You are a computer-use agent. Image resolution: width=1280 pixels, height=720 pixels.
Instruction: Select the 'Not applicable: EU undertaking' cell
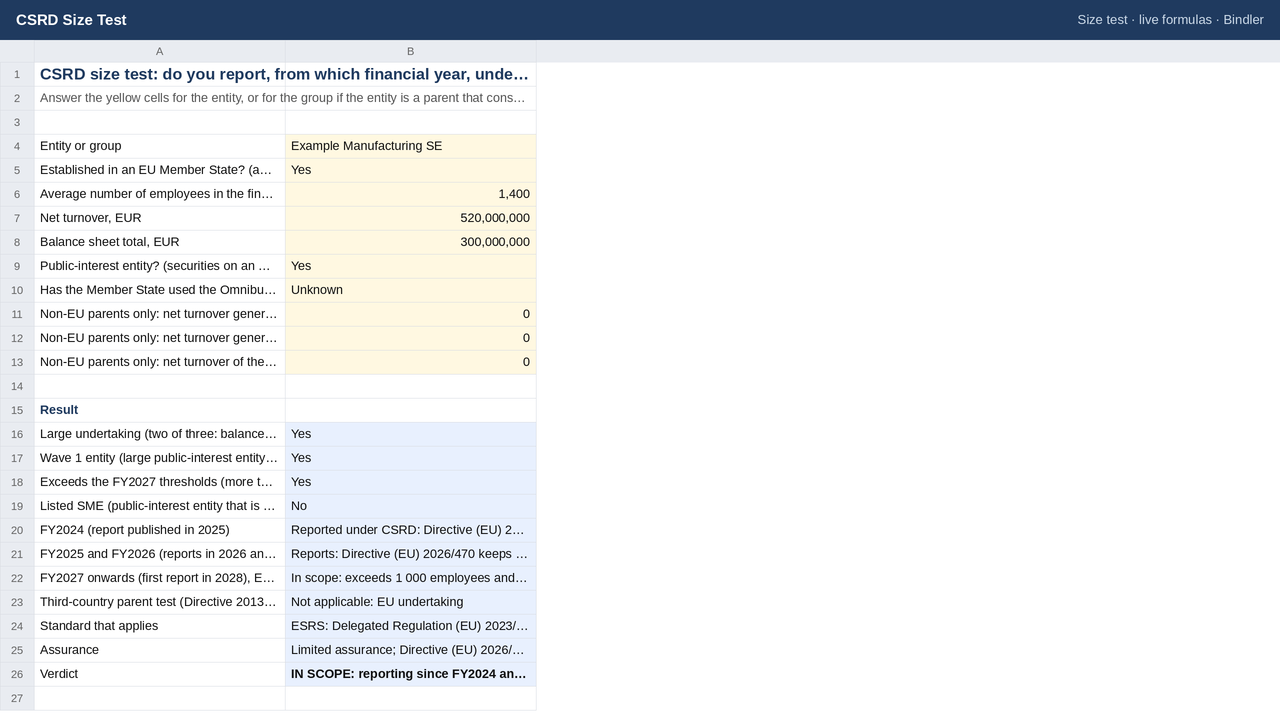411,602
